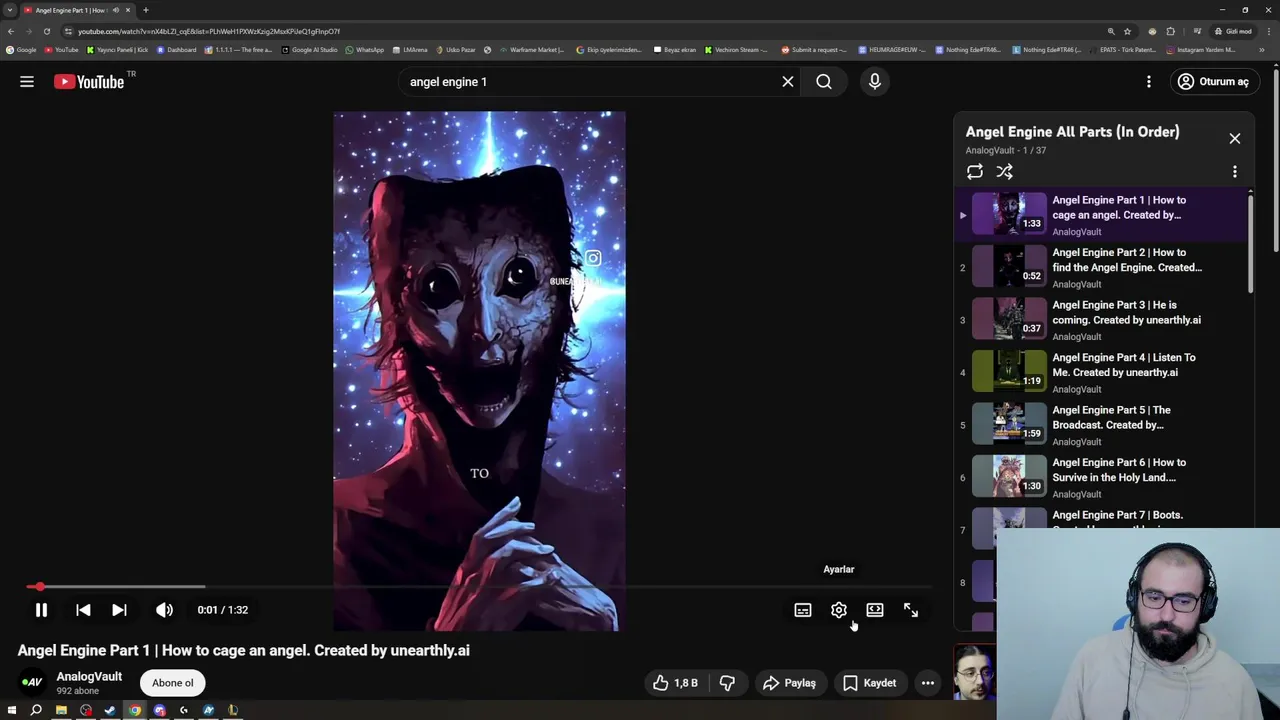Start voice search with the microphone

(x=875, y=82)
